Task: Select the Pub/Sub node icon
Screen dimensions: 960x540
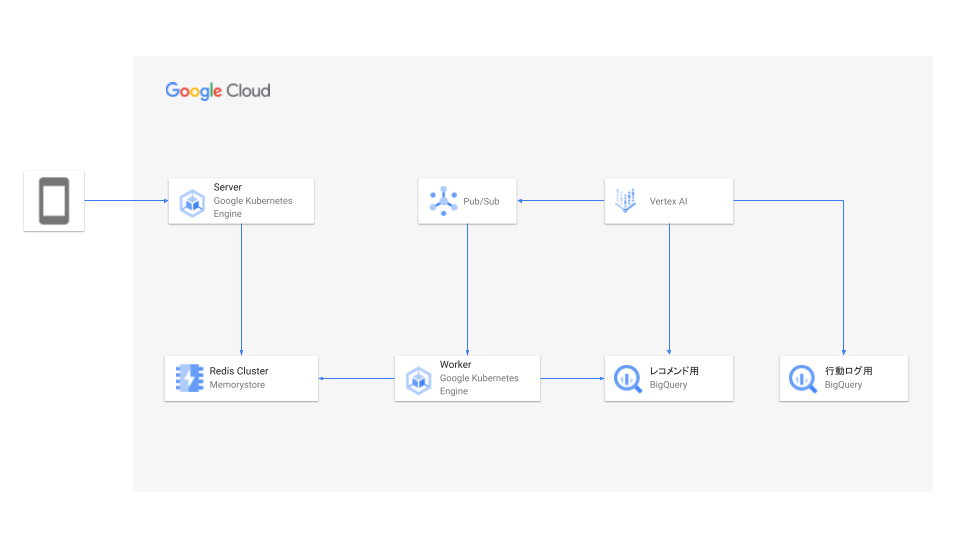Action: [443, 201]
